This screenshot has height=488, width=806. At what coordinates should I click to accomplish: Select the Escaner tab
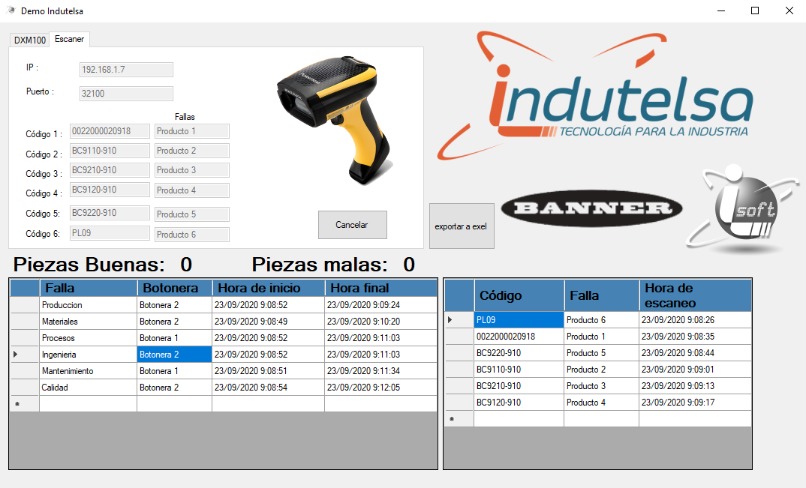pos(69,39)
